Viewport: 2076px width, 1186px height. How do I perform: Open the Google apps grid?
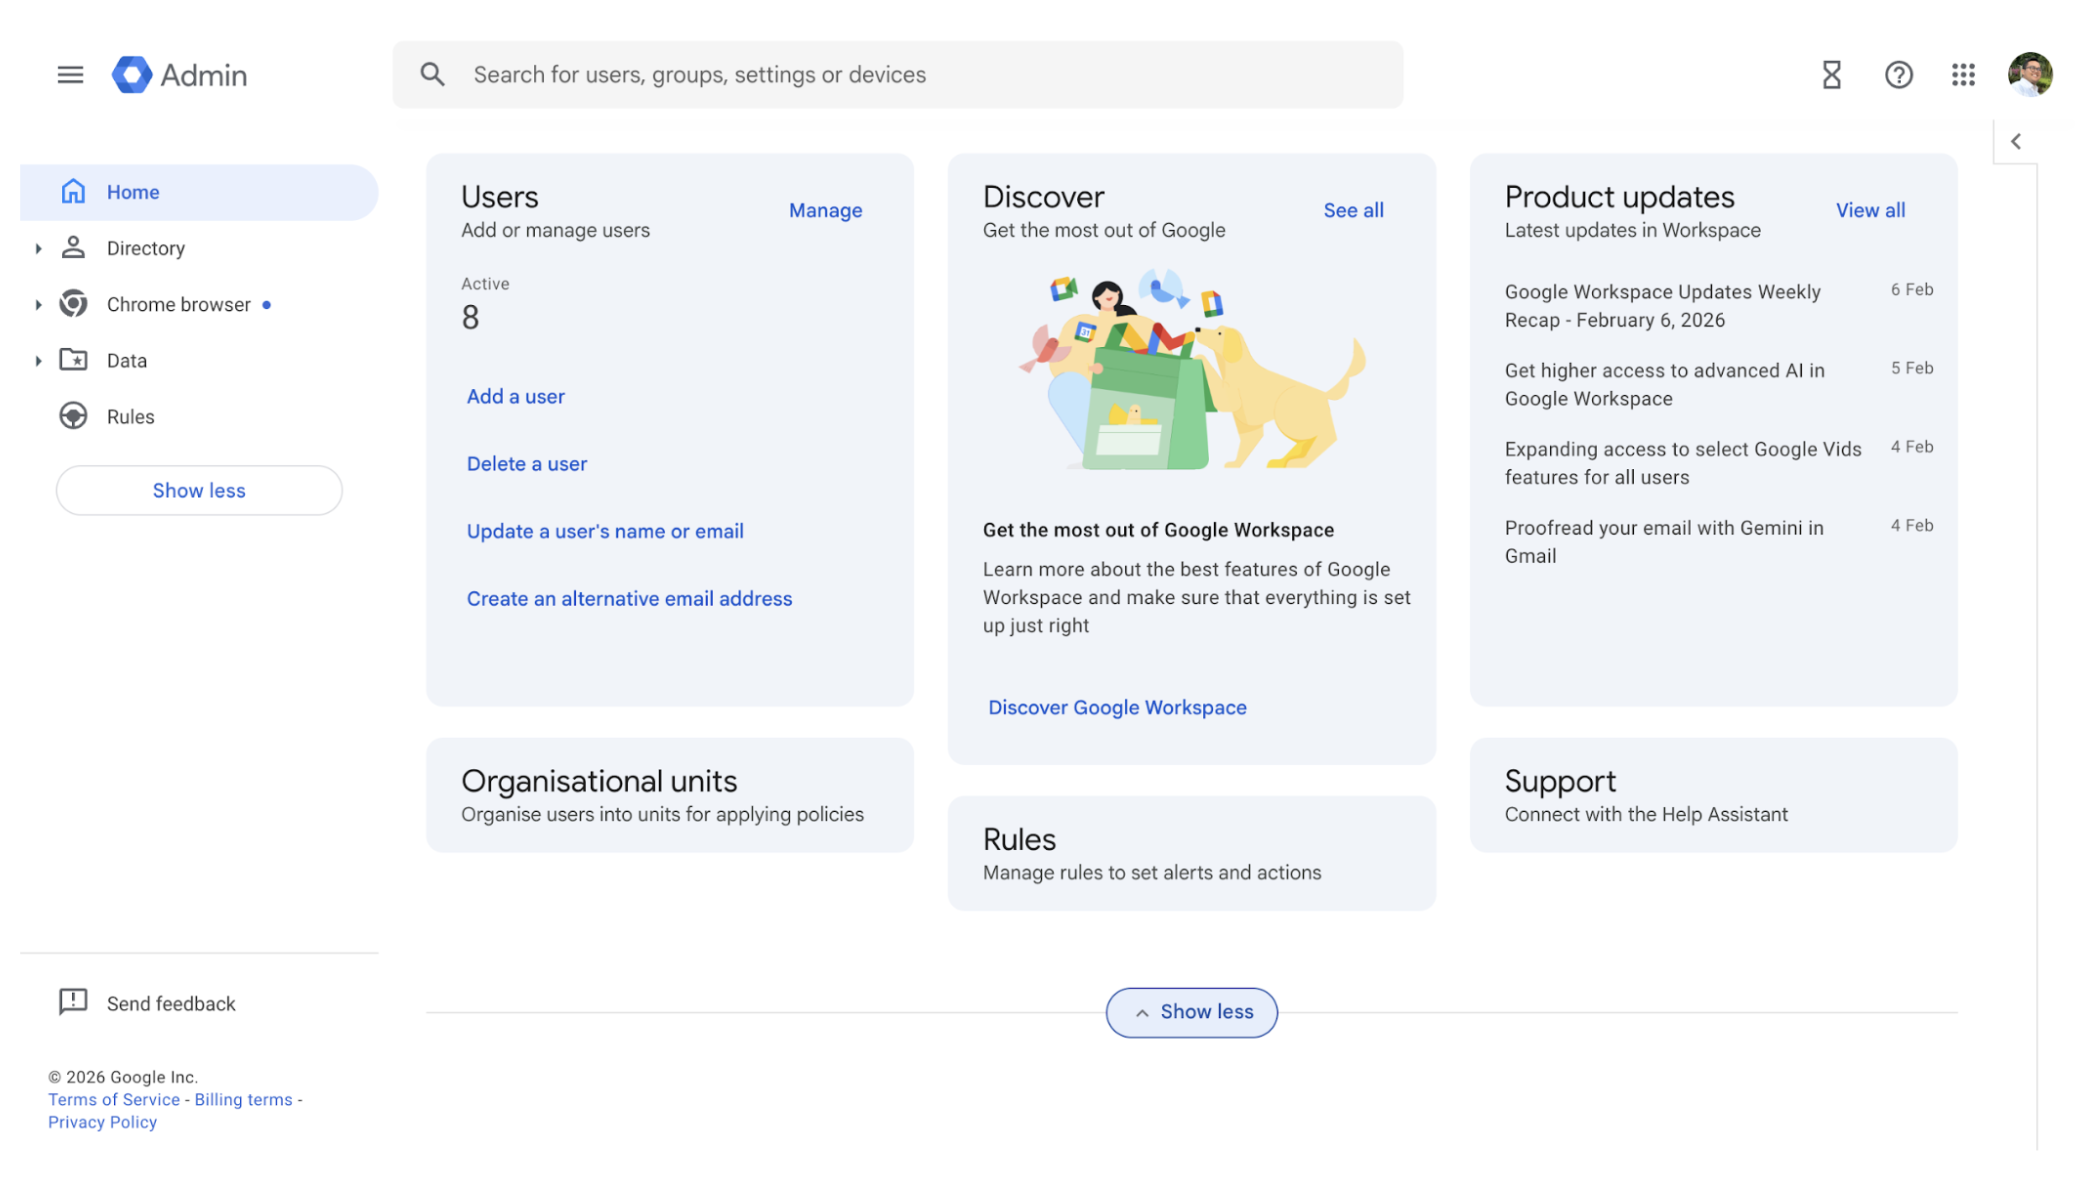(x=1963, y=75)
